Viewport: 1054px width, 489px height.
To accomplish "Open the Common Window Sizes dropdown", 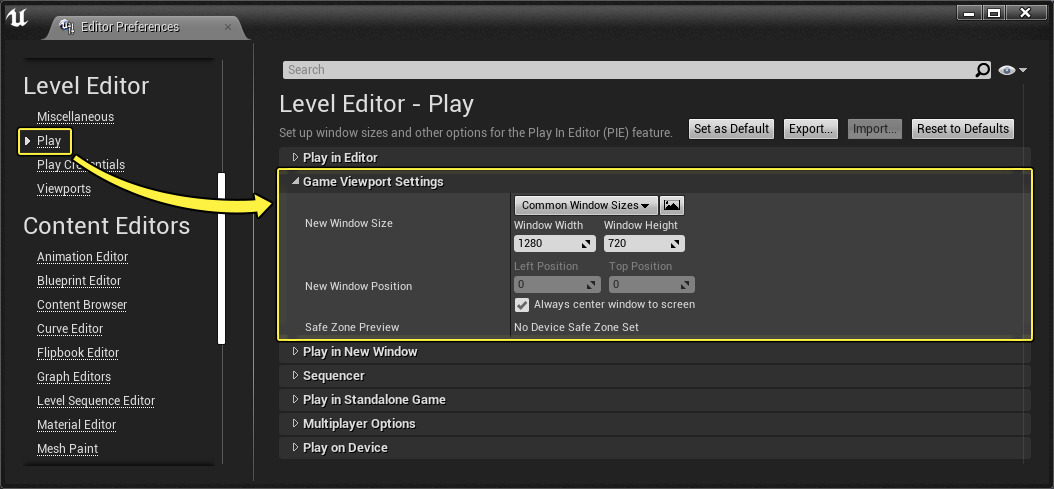I will coord(585,205).
